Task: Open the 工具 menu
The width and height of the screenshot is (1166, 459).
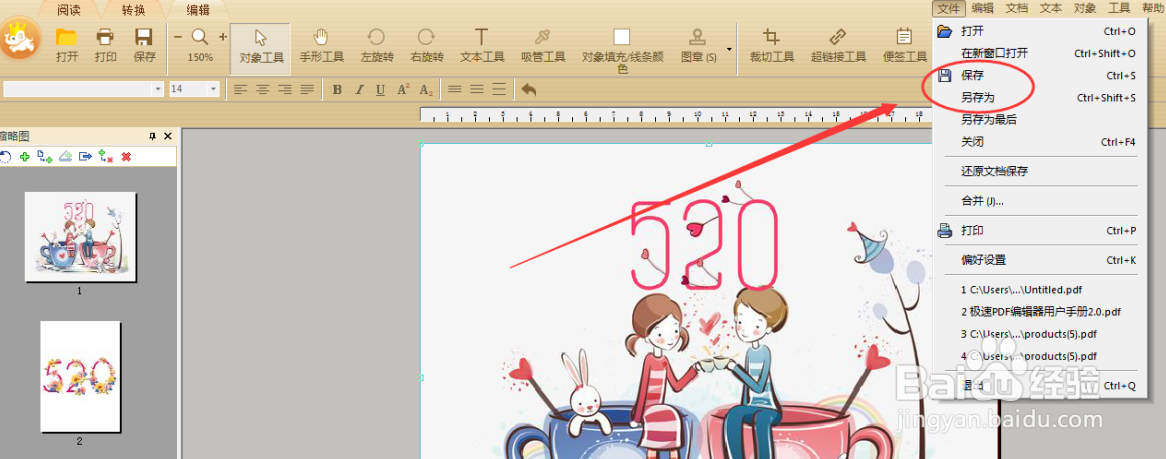Action: (x=1119, y=8)
